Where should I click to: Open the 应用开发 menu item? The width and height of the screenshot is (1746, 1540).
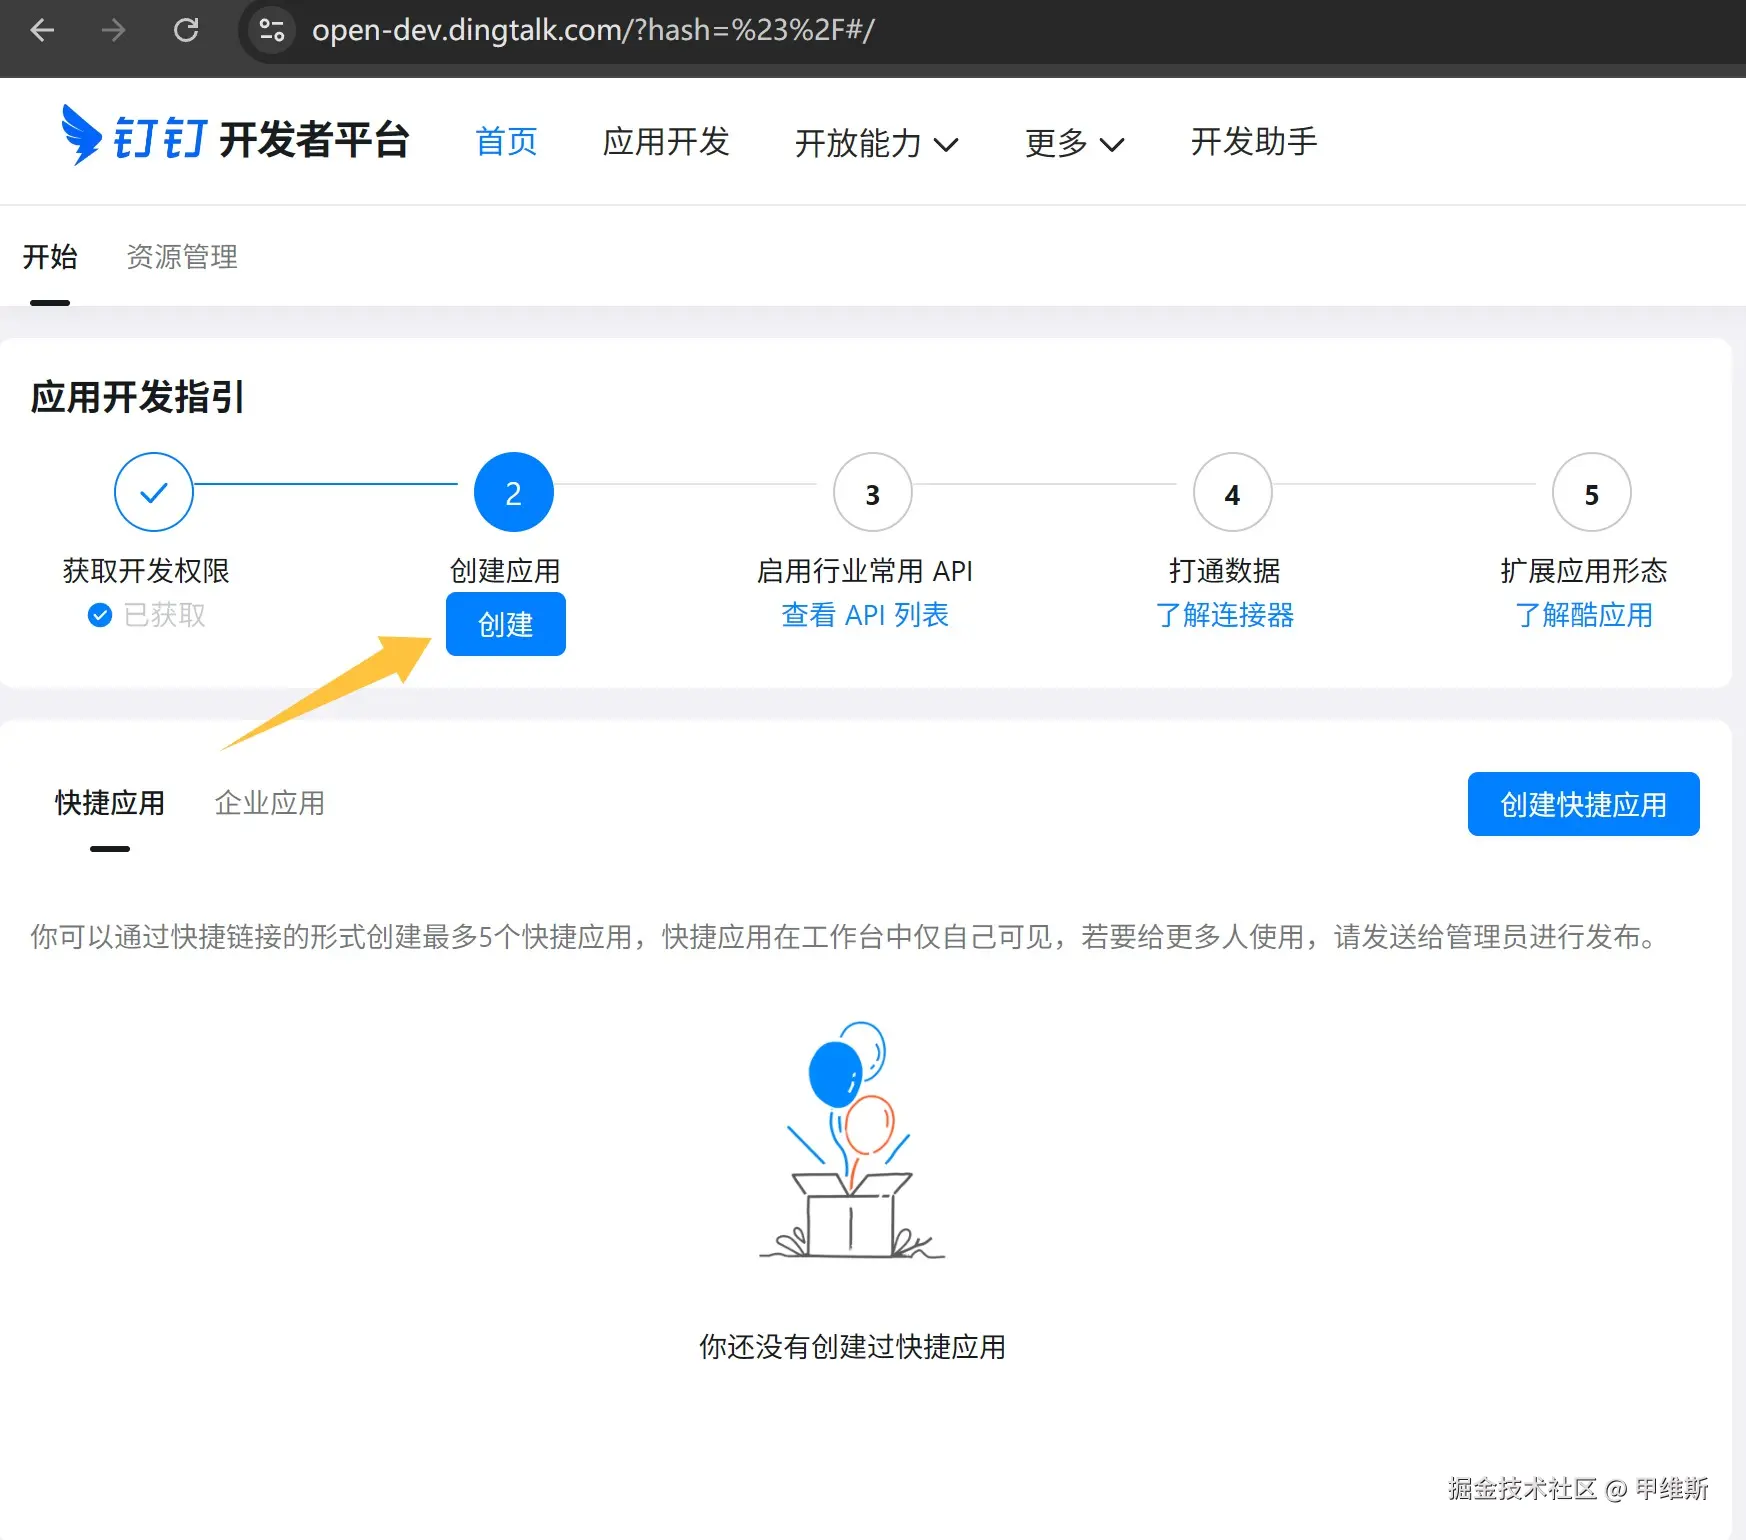coord(666,142)
